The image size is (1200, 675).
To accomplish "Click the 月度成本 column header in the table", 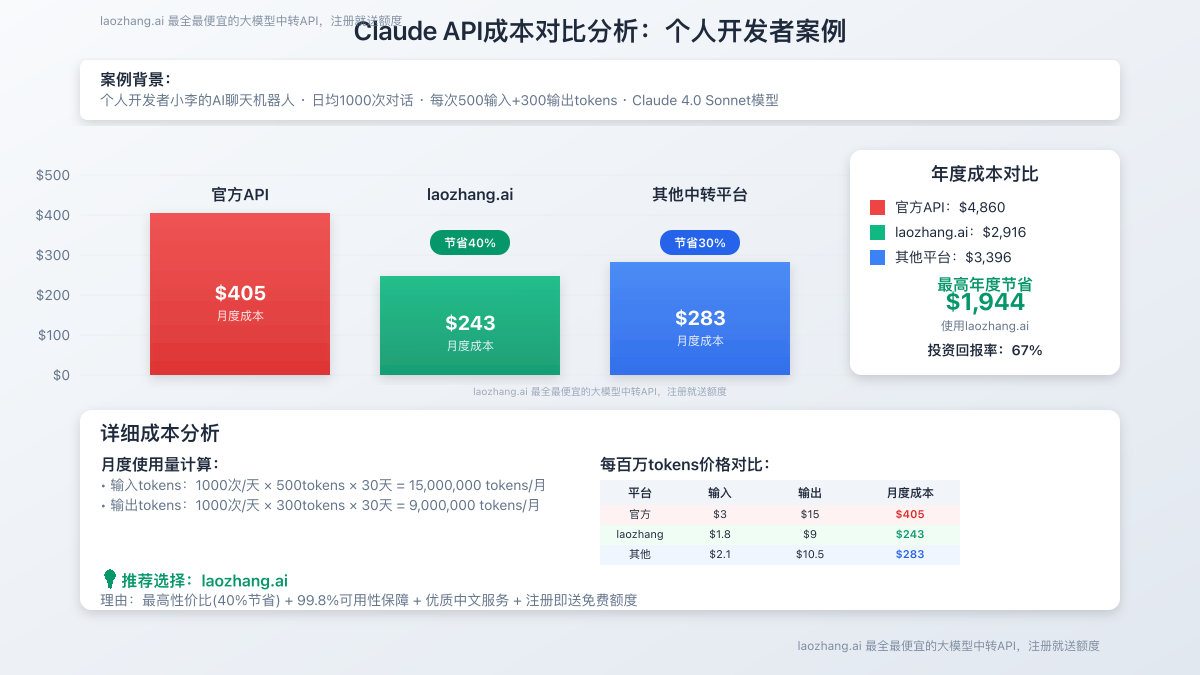I will [x=910, y=493].
